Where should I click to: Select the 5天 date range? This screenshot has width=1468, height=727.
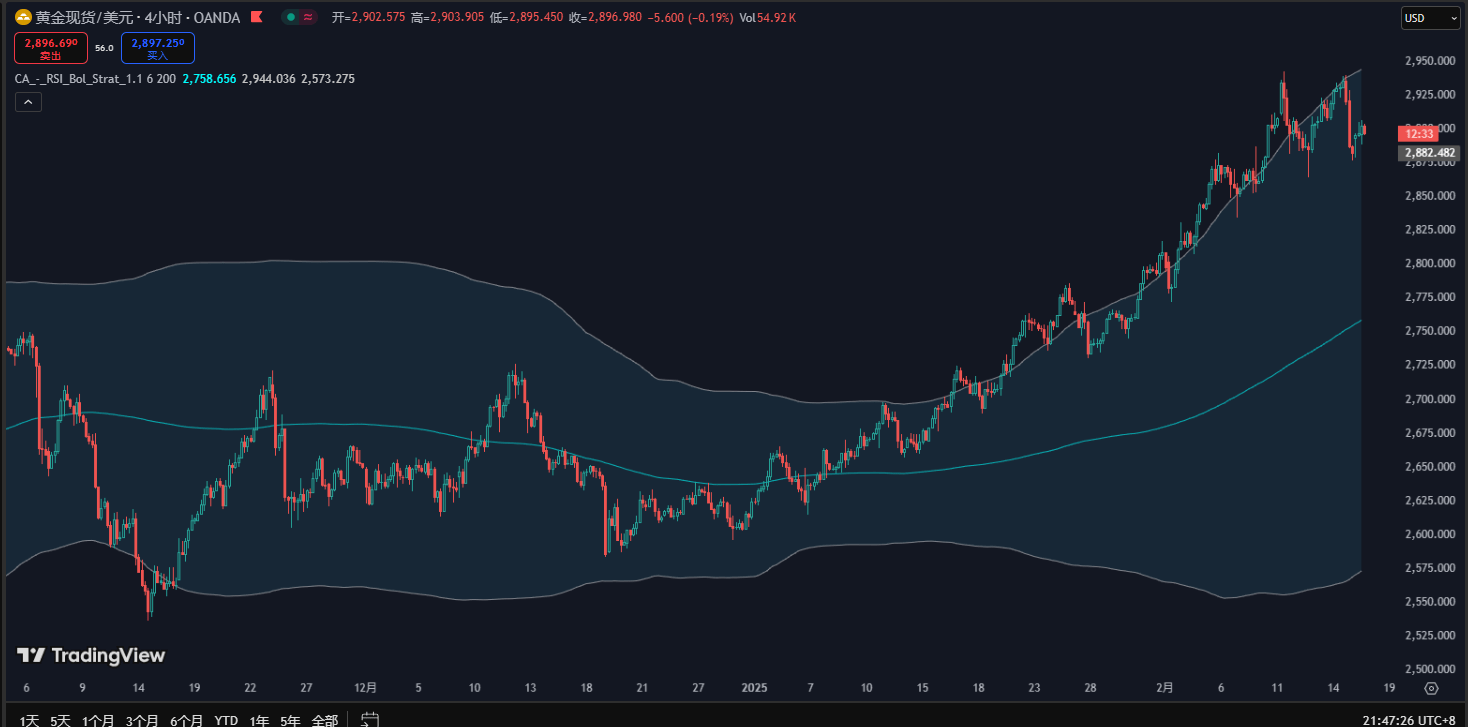[60, 720]
